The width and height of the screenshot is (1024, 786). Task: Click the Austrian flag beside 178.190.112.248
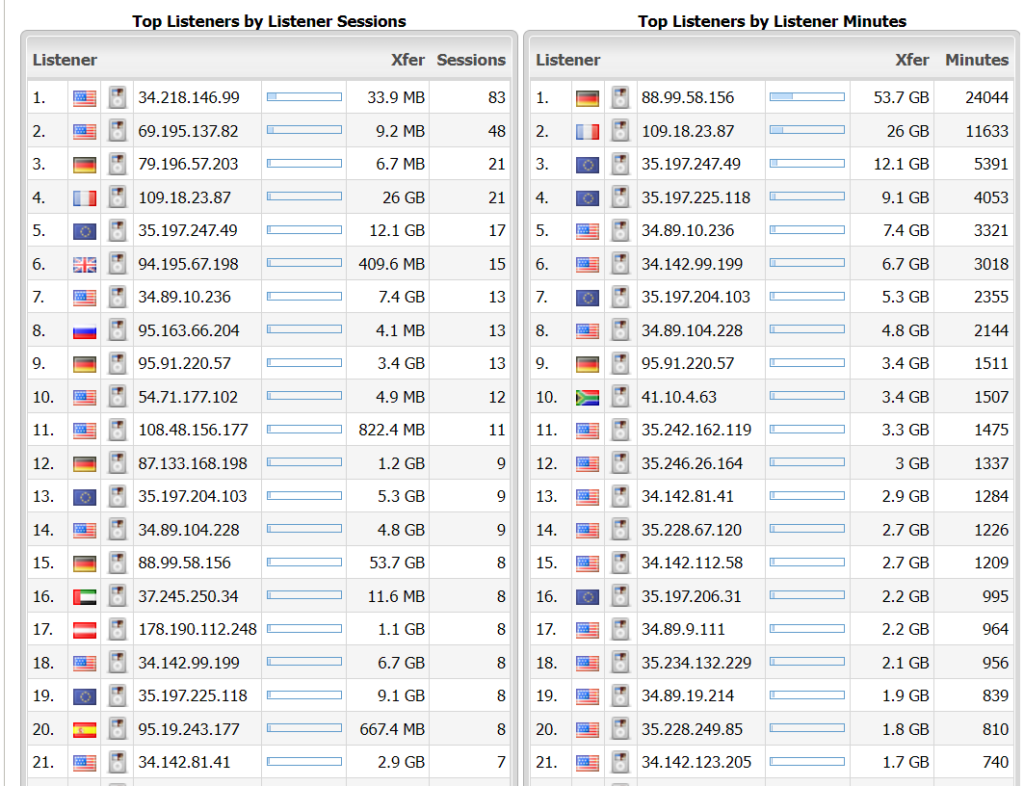(x=84, y=630)
